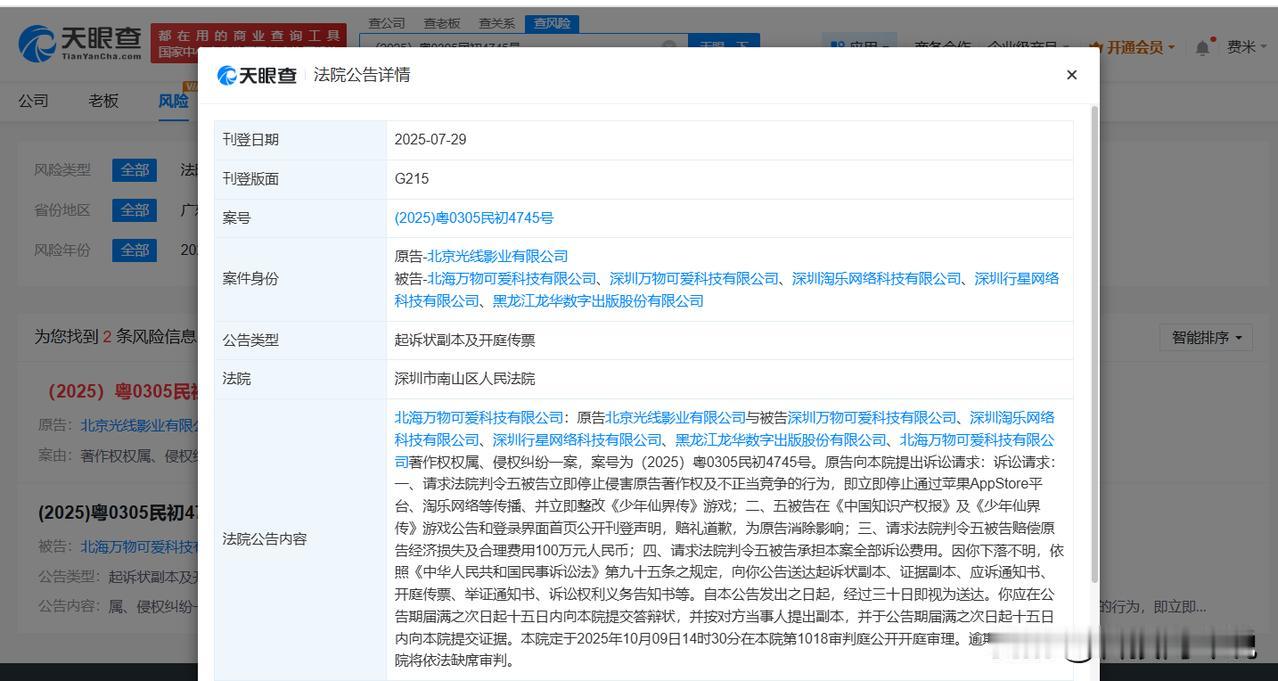Click the dialog's vertical scrollbar
This screenshot has height=681, width=1278.
[x=1093, y=345]
